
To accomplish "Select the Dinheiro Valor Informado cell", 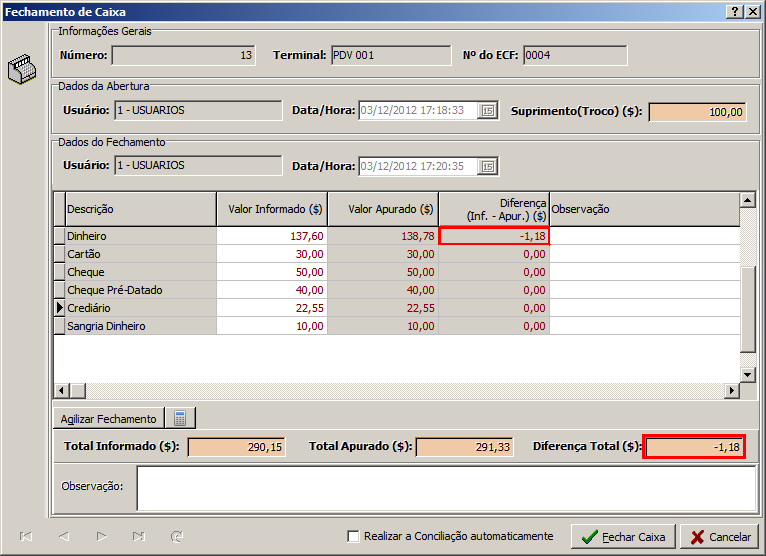I will click(x=272, y=236).
